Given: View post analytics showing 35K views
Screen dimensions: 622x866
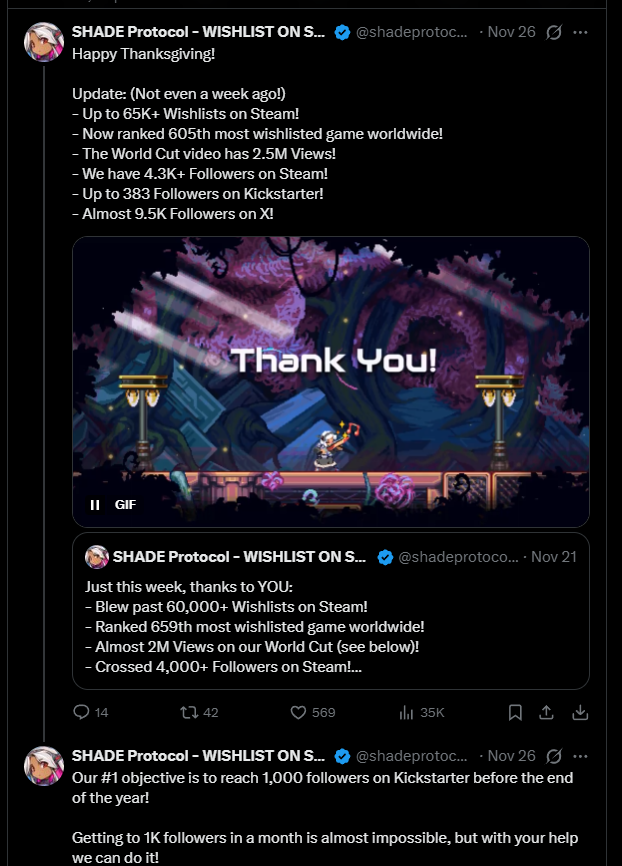Looking at the screenshot, I should click(421, 712).
